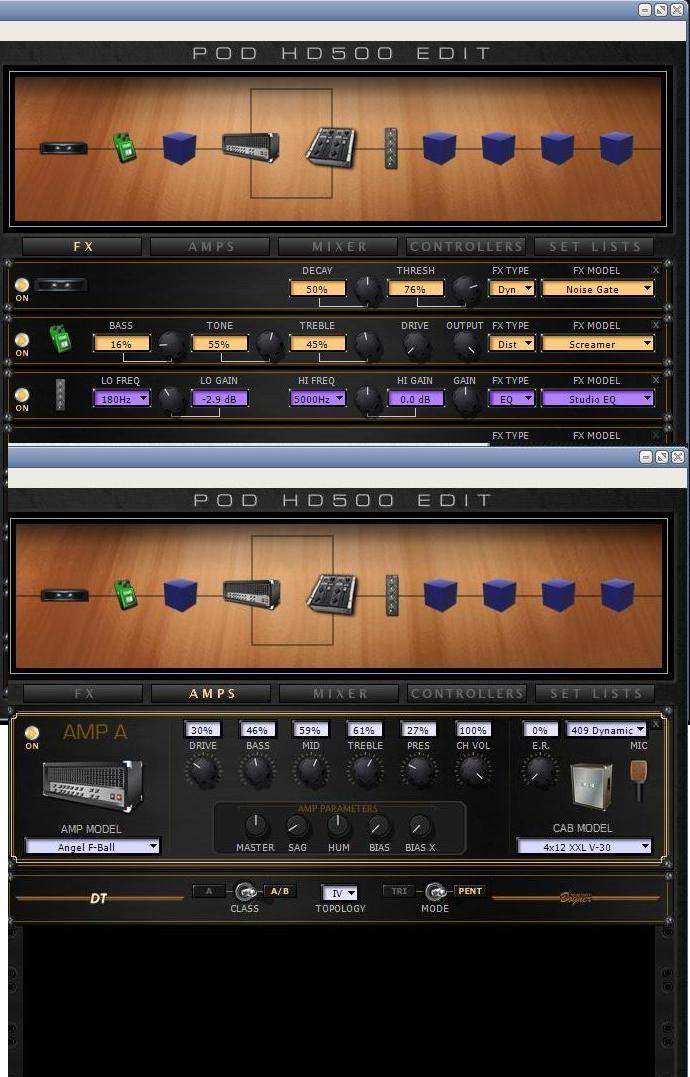Viewport: 690px width, 1077px height.
Task: Open Screamer FX MODEL dropdown
Action: pos(597,344)
